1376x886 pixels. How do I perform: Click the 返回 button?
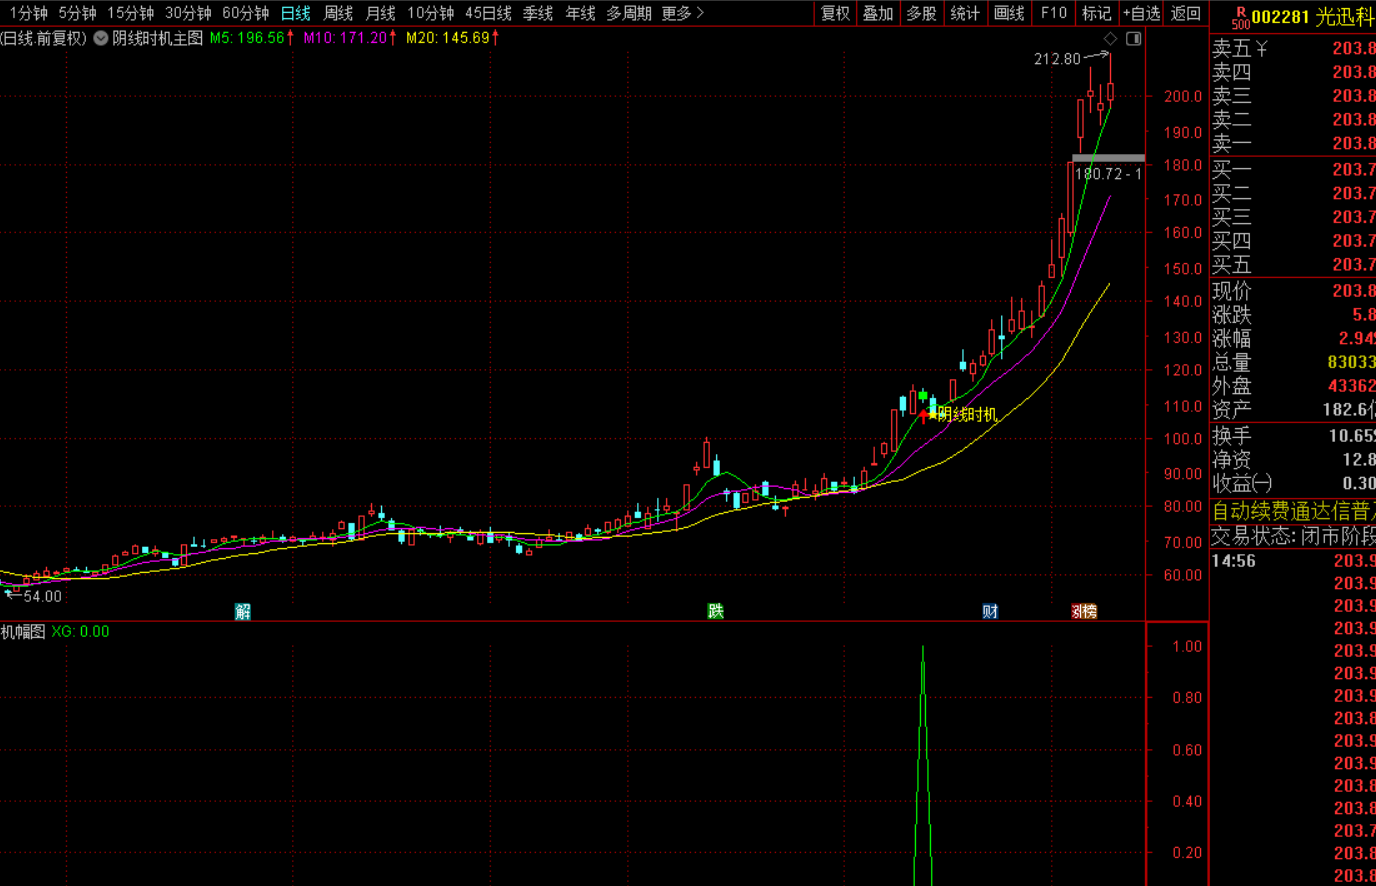click(1186, 13)
